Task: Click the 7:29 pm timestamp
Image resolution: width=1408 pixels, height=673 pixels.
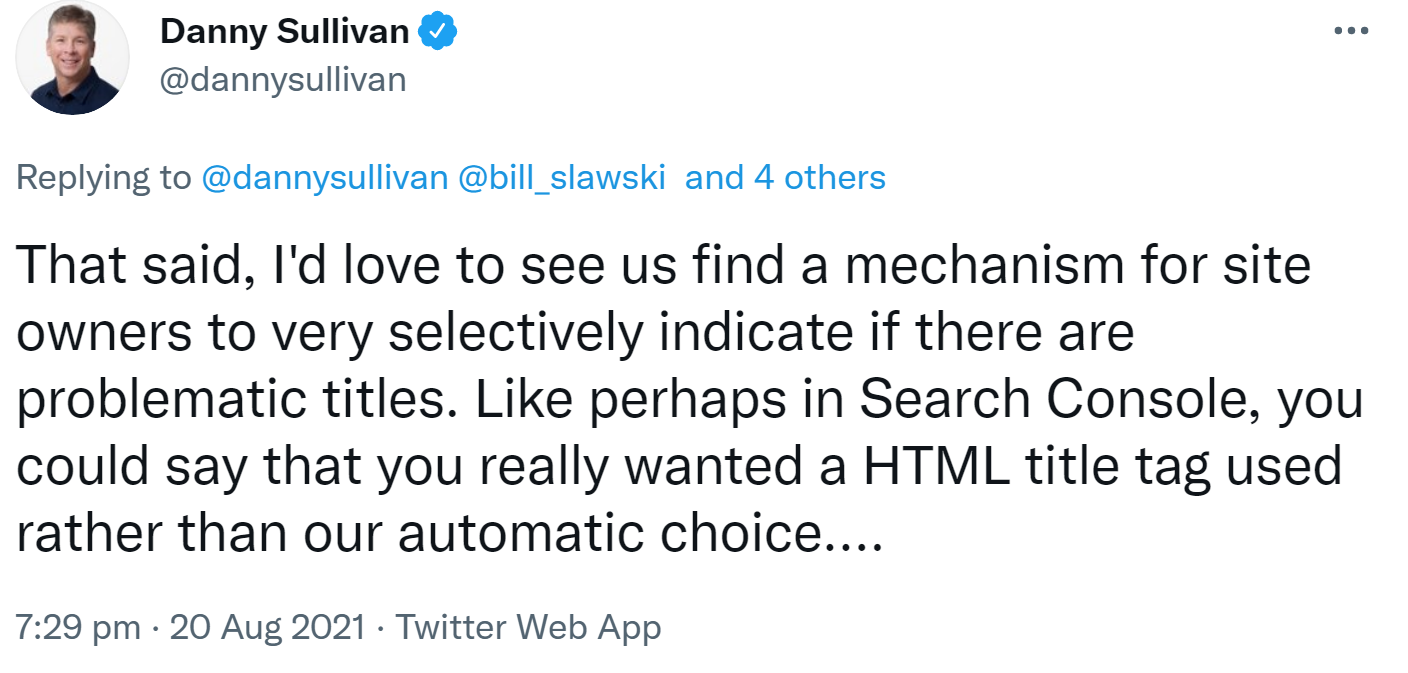Action: click(x=78, y=628)
